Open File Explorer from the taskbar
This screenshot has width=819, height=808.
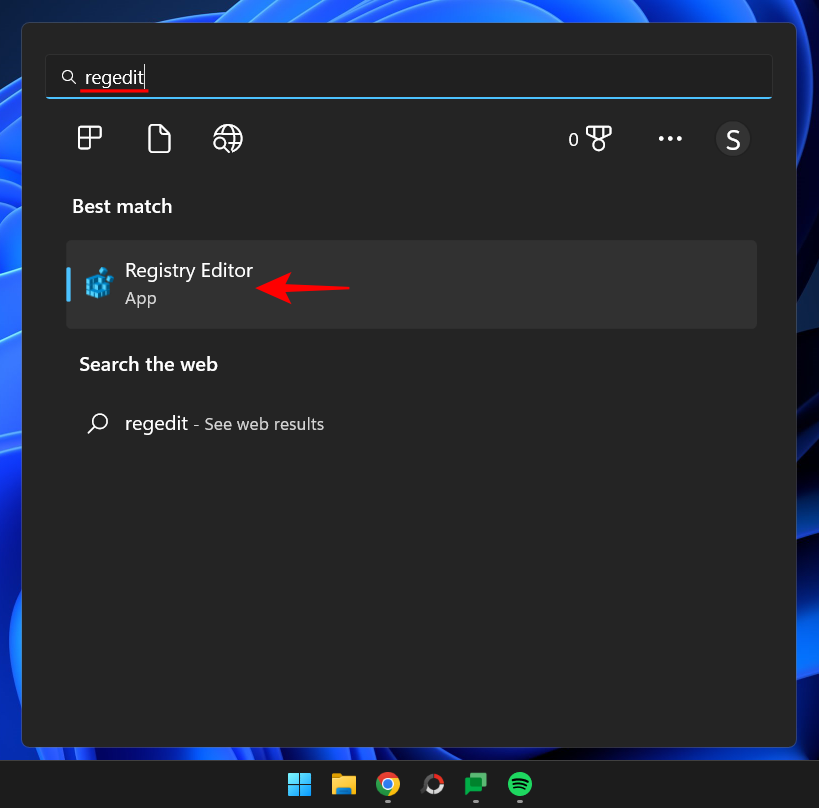(343, 785)
